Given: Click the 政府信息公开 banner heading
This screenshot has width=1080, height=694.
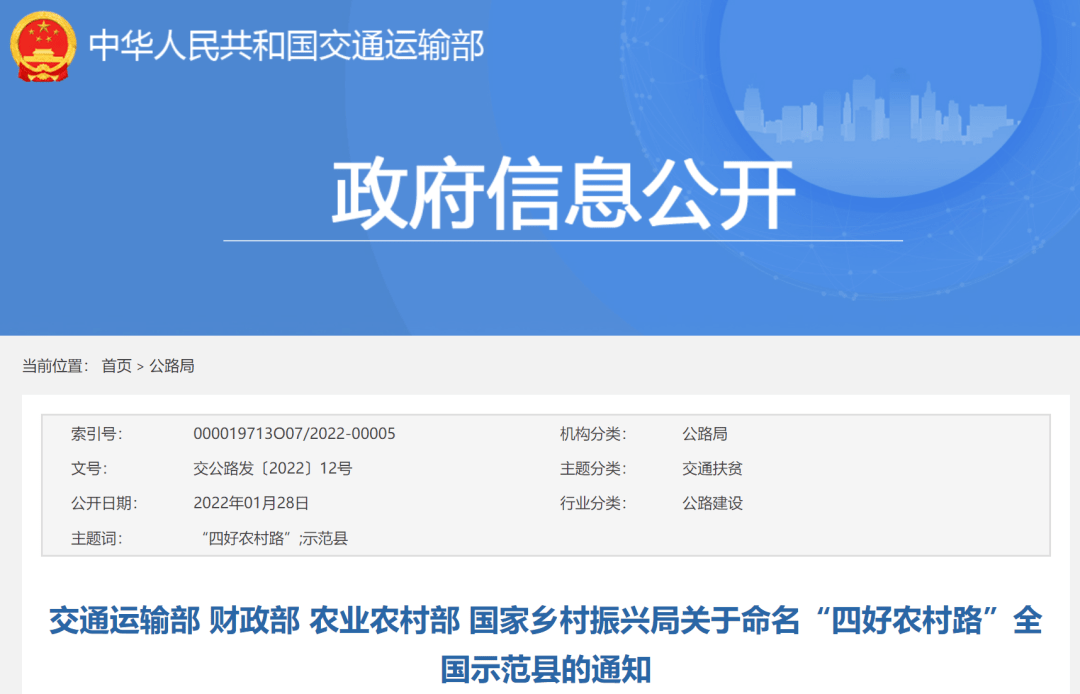Looking at the screenshot, I should click(563, 193).
